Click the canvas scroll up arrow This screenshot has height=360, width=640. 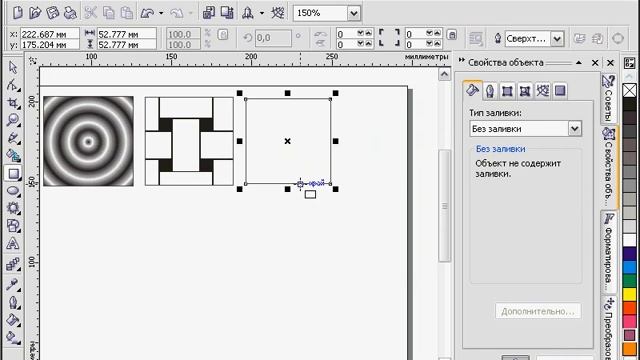(444, 74)
